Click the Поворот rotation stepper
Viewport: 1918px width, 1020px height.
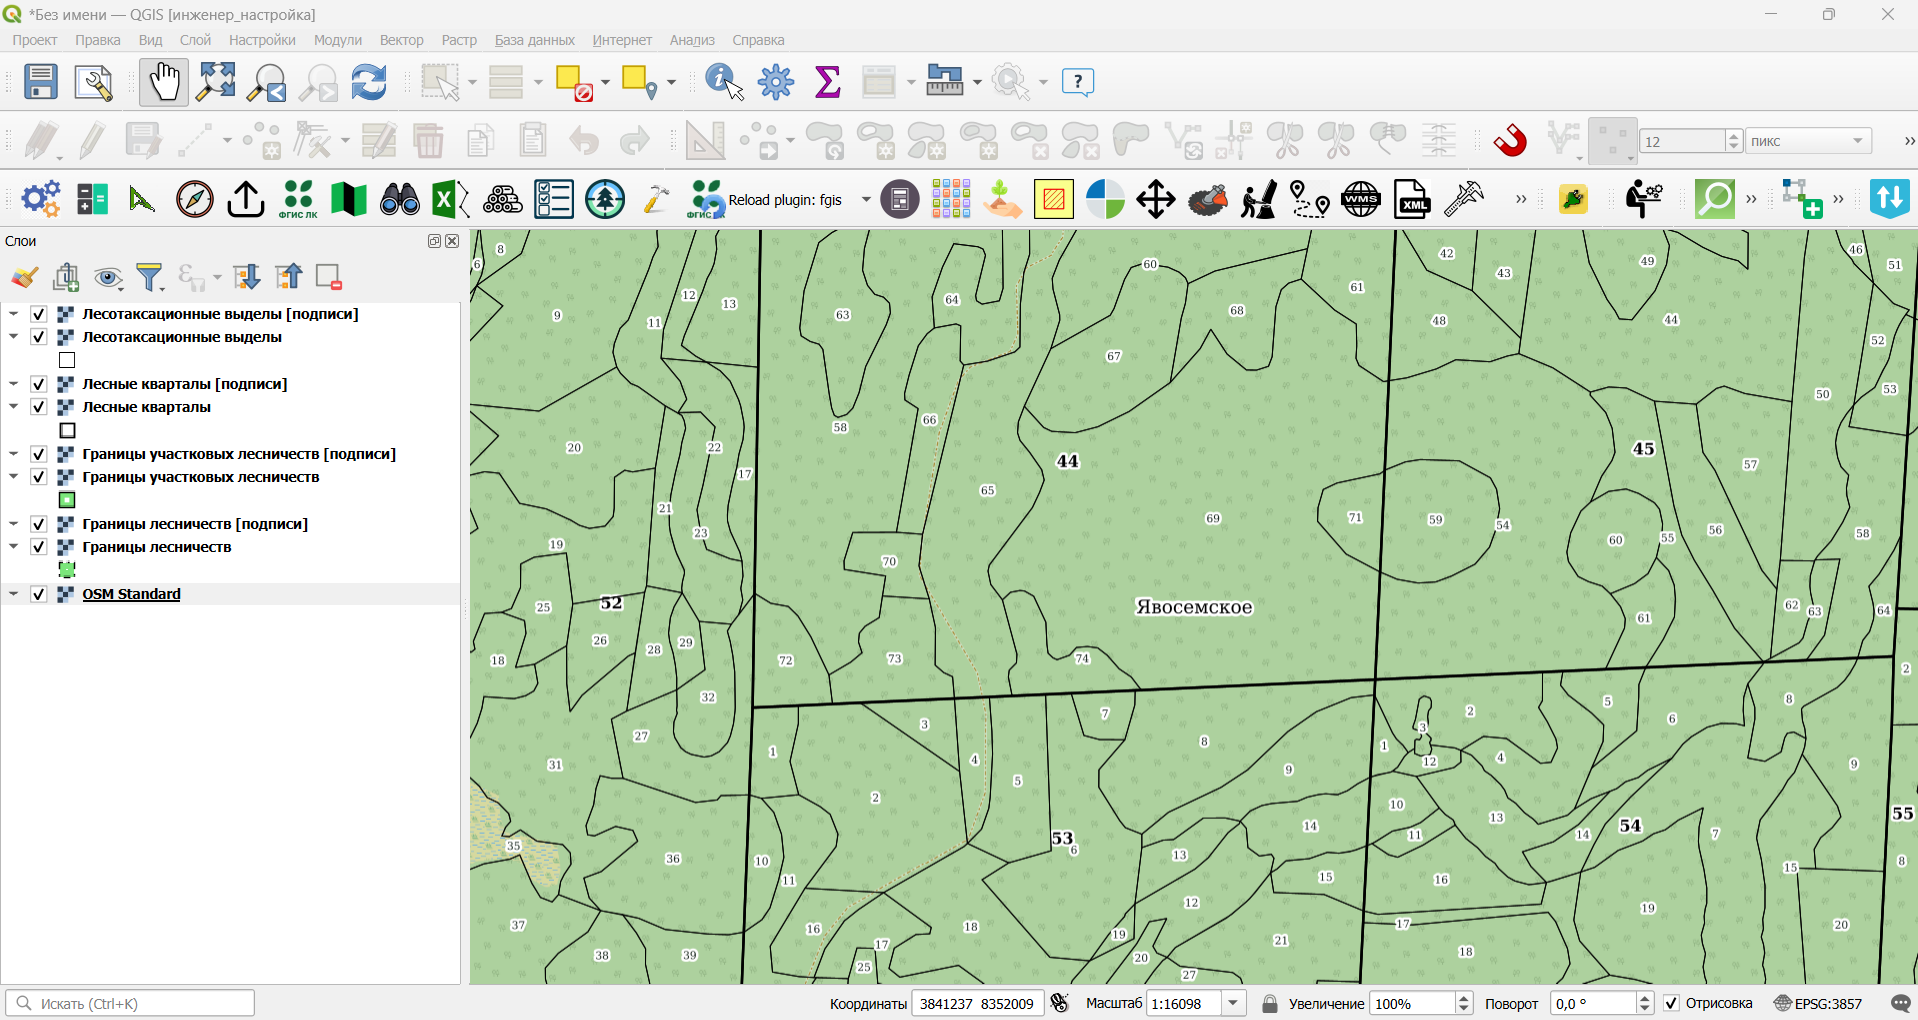pos(1645,1003)
